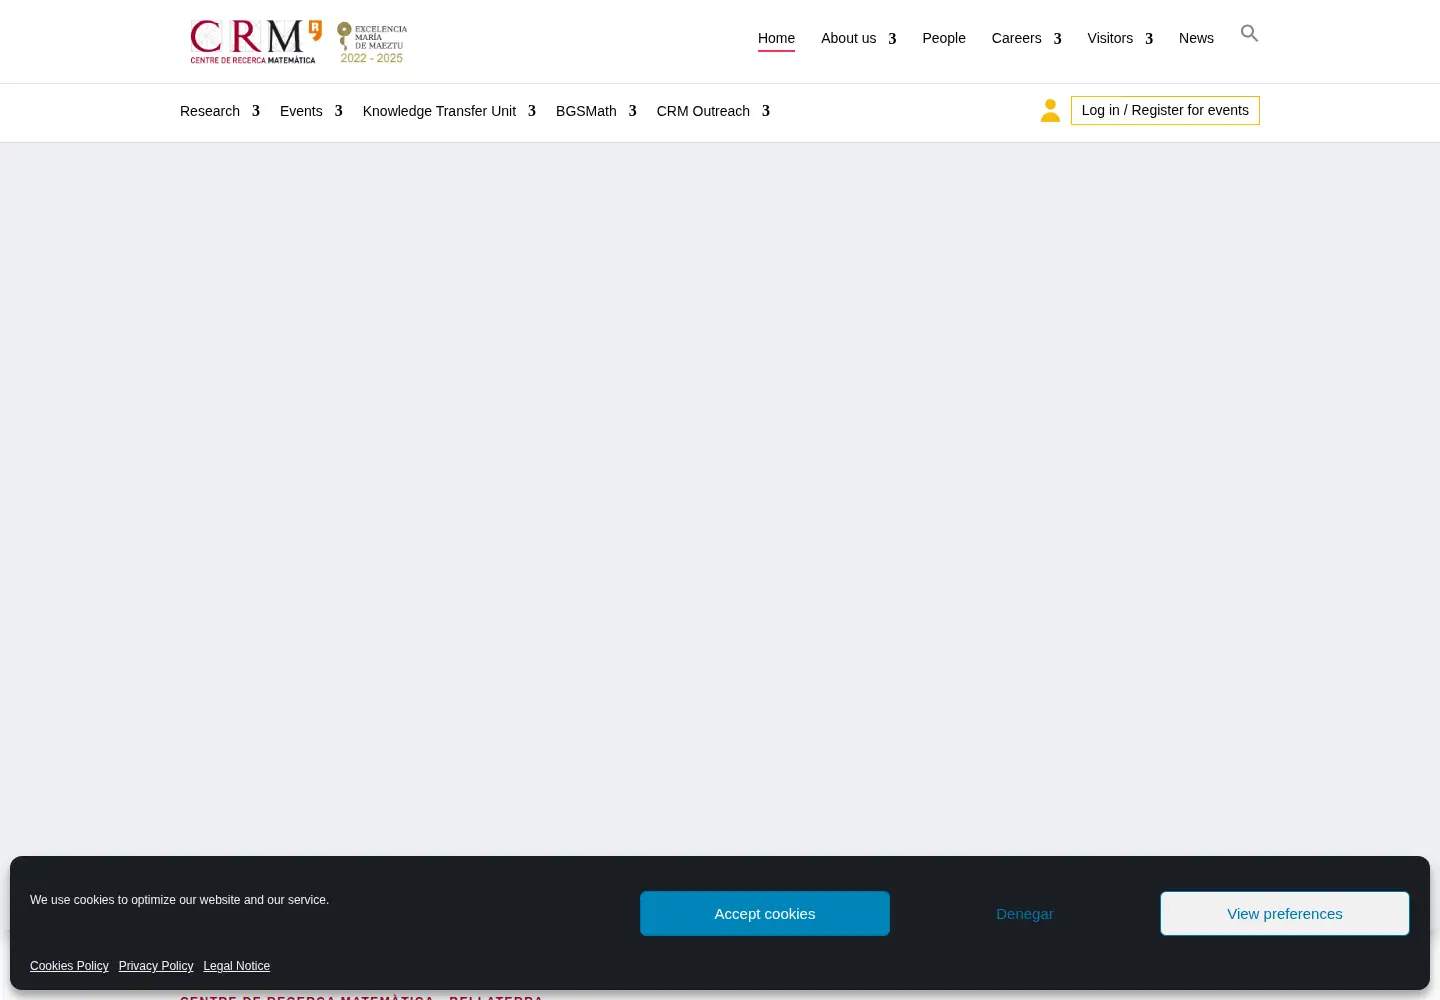Viewport: 1440px width, 1000px height.
Task: Select the Careers menu label
Action: point(1016,38)
